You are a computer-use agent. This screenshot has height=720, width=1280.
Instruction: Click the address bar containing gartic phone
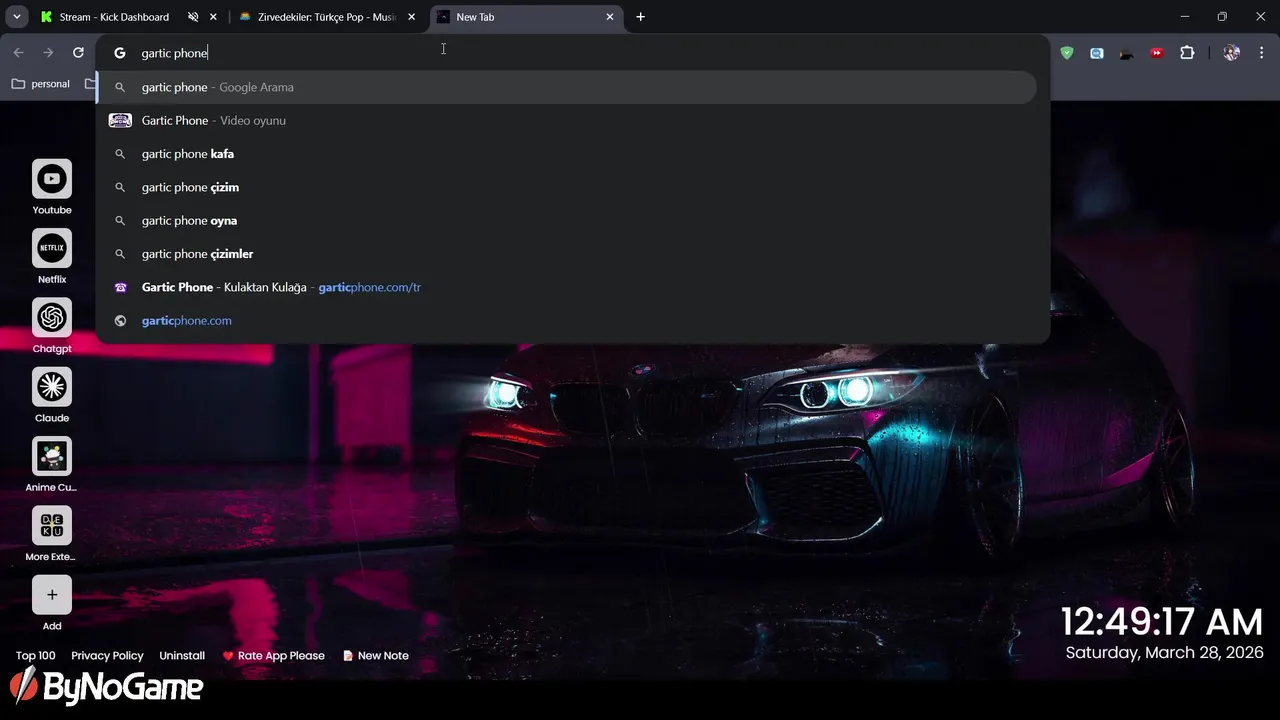(572, 53)
